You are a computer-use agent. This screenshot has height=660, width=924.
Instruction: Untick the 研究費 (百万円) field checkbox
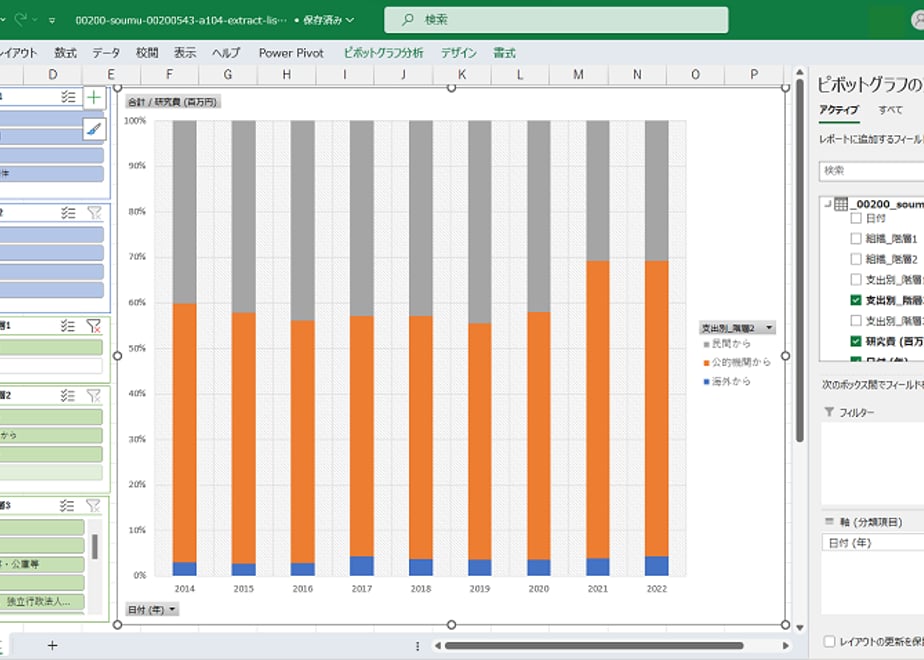tap(856, 341)
